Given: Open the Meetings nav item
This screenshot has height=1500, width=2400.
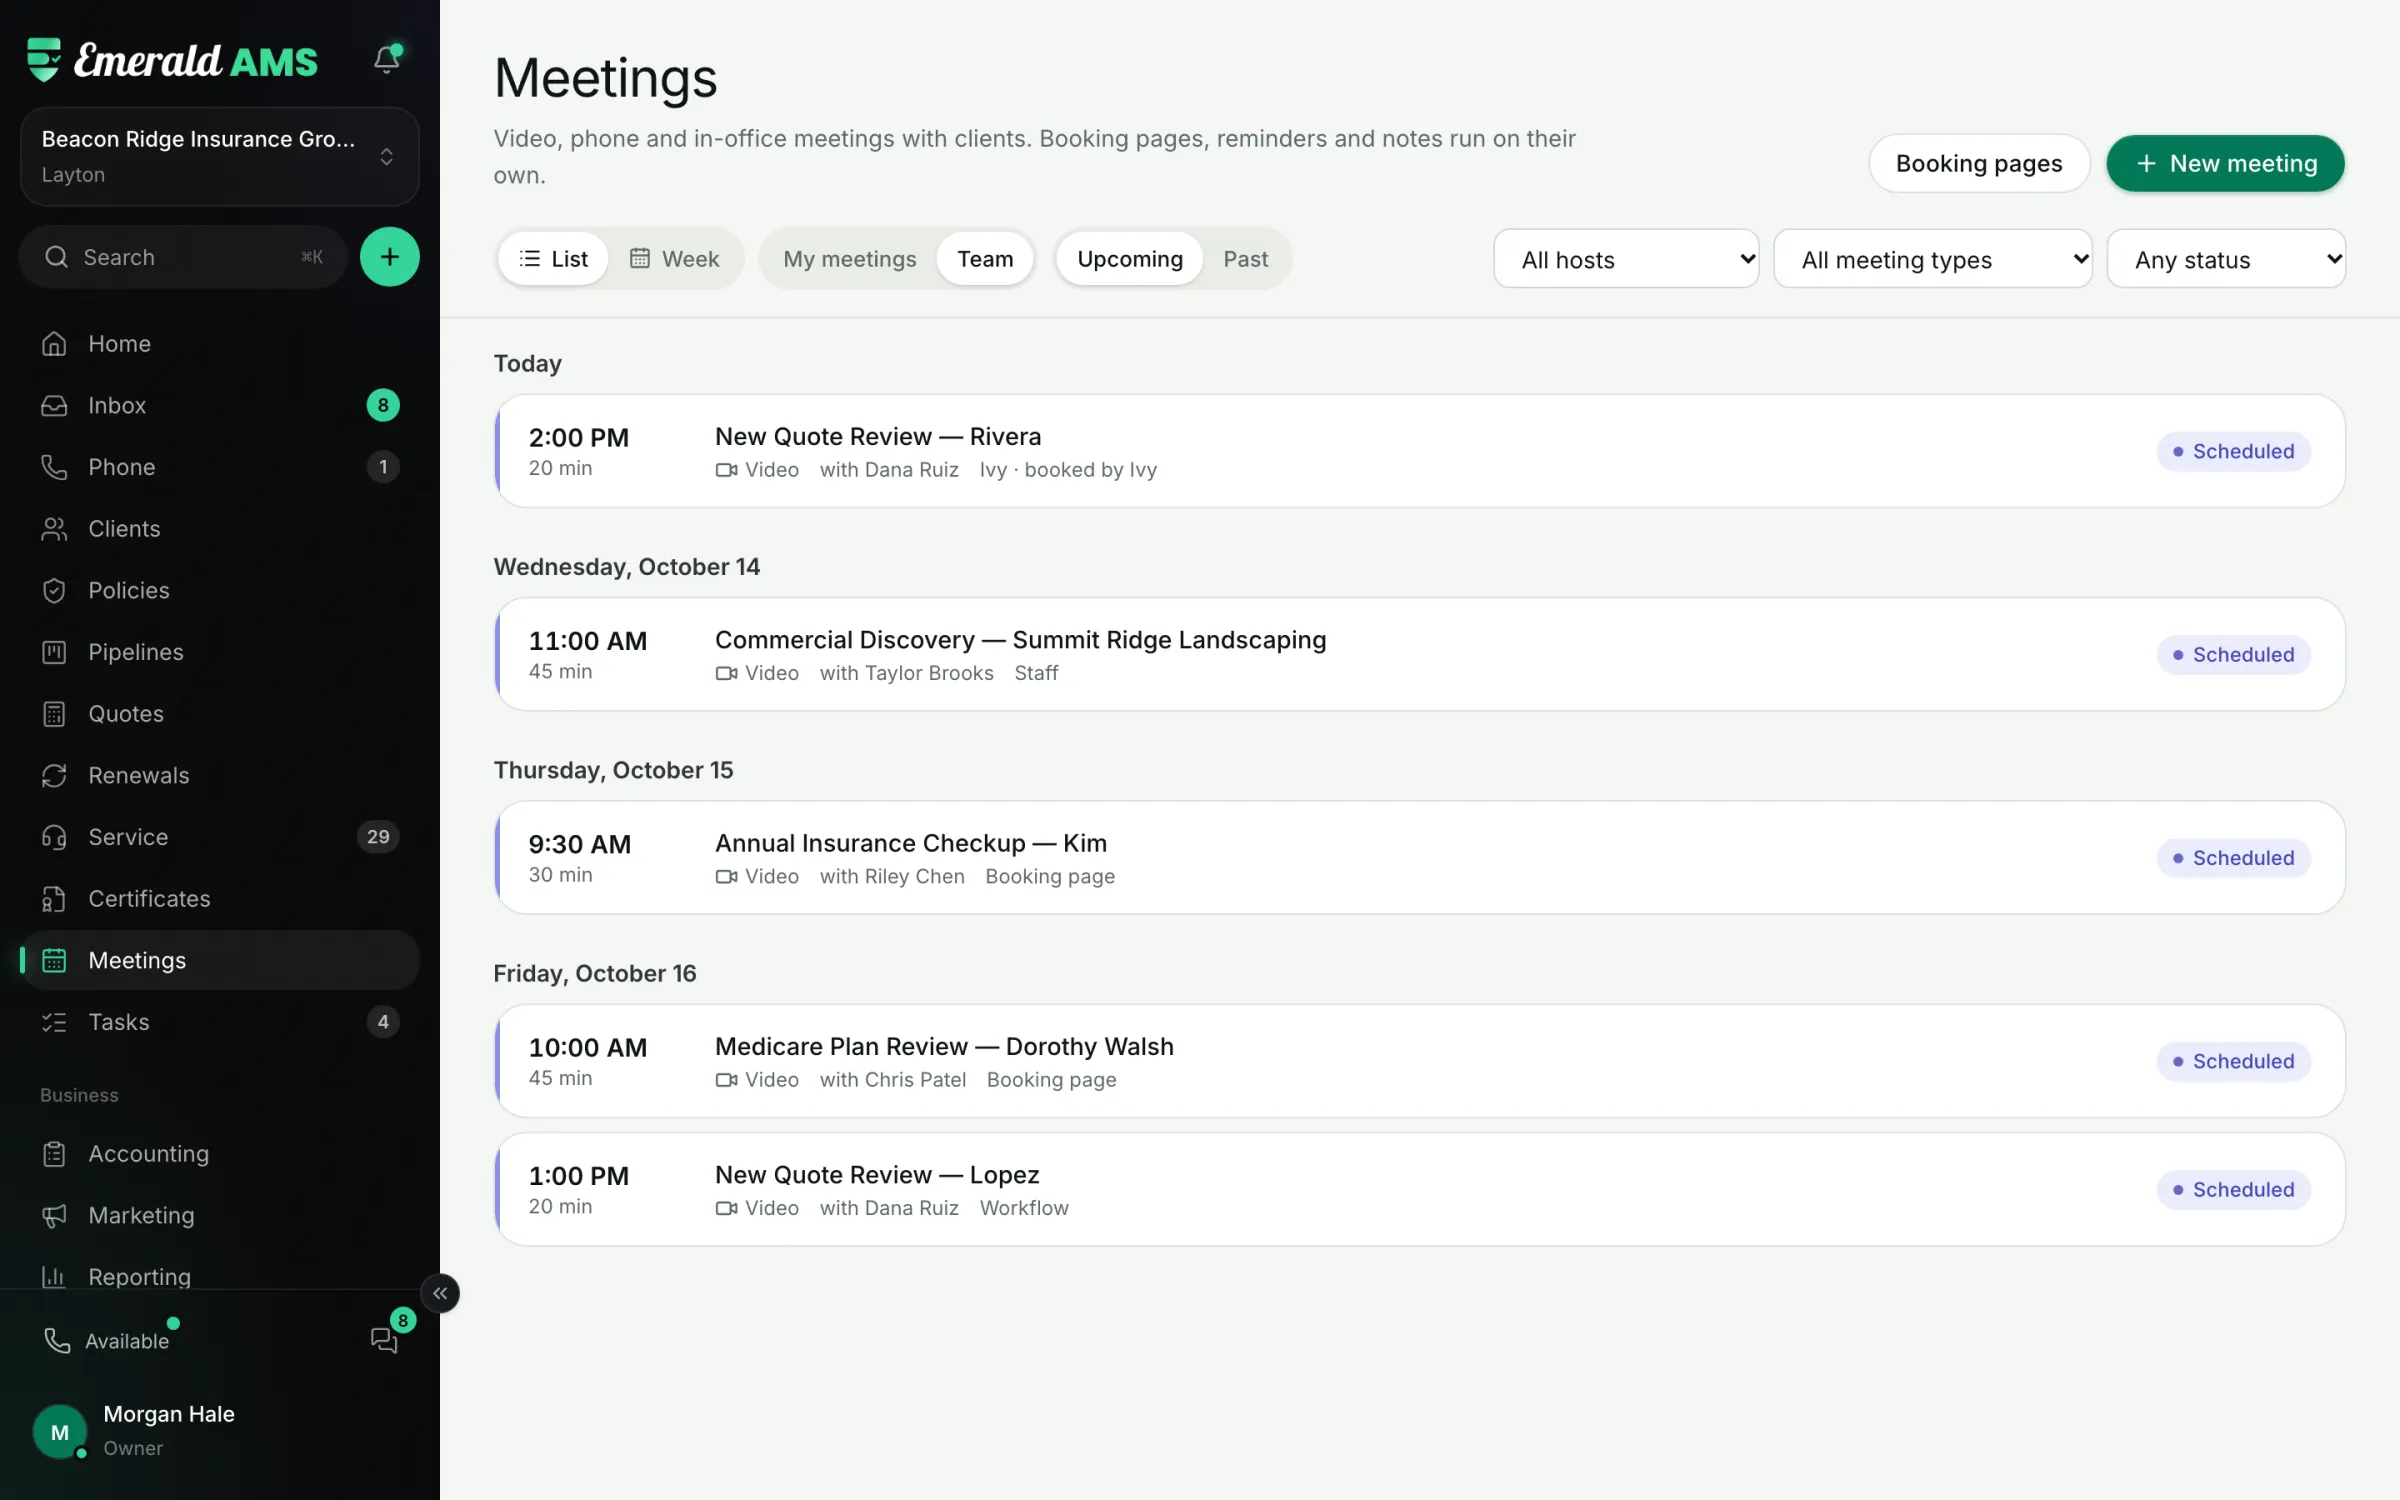Looking at the screenshot, I should click(220, 960).
